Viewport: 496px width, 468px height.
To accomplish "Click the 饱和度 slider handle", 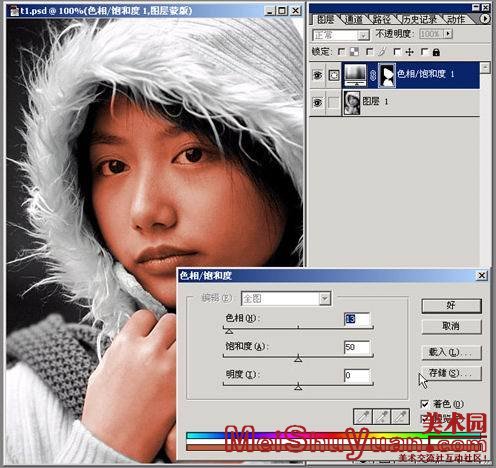I will (x=298, y=359).
